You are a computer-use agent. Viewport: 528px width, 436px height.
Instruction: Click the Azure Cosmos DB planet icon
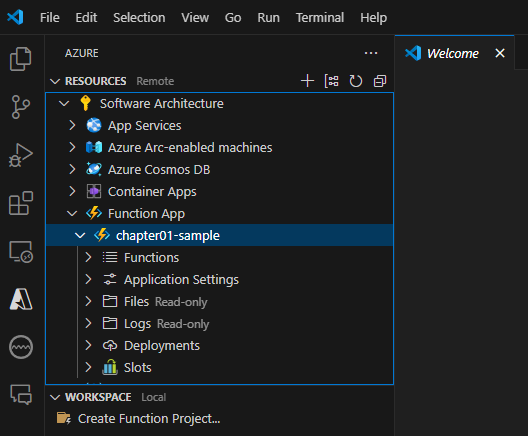(94, 169)
